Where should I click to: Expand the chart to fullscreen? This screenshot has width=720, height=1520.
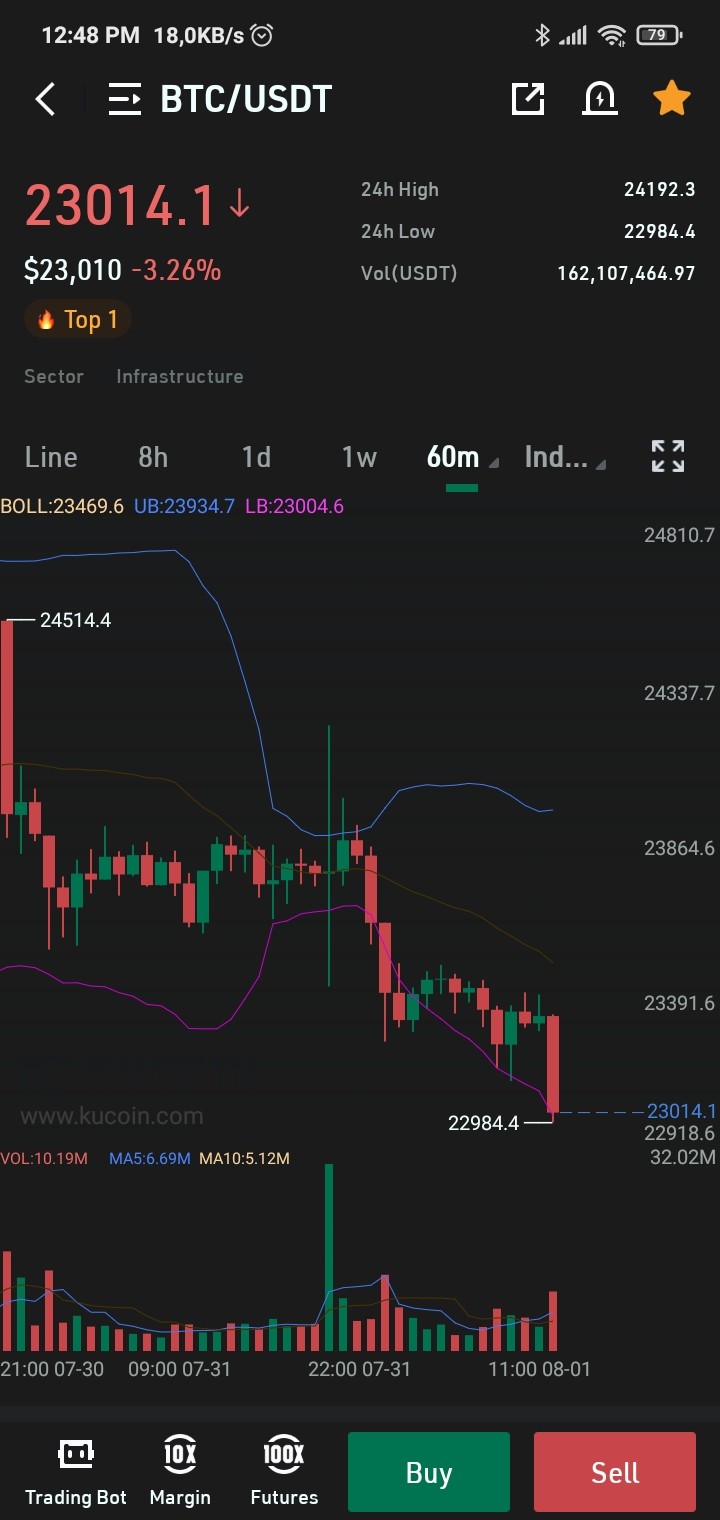click(668, 456)
